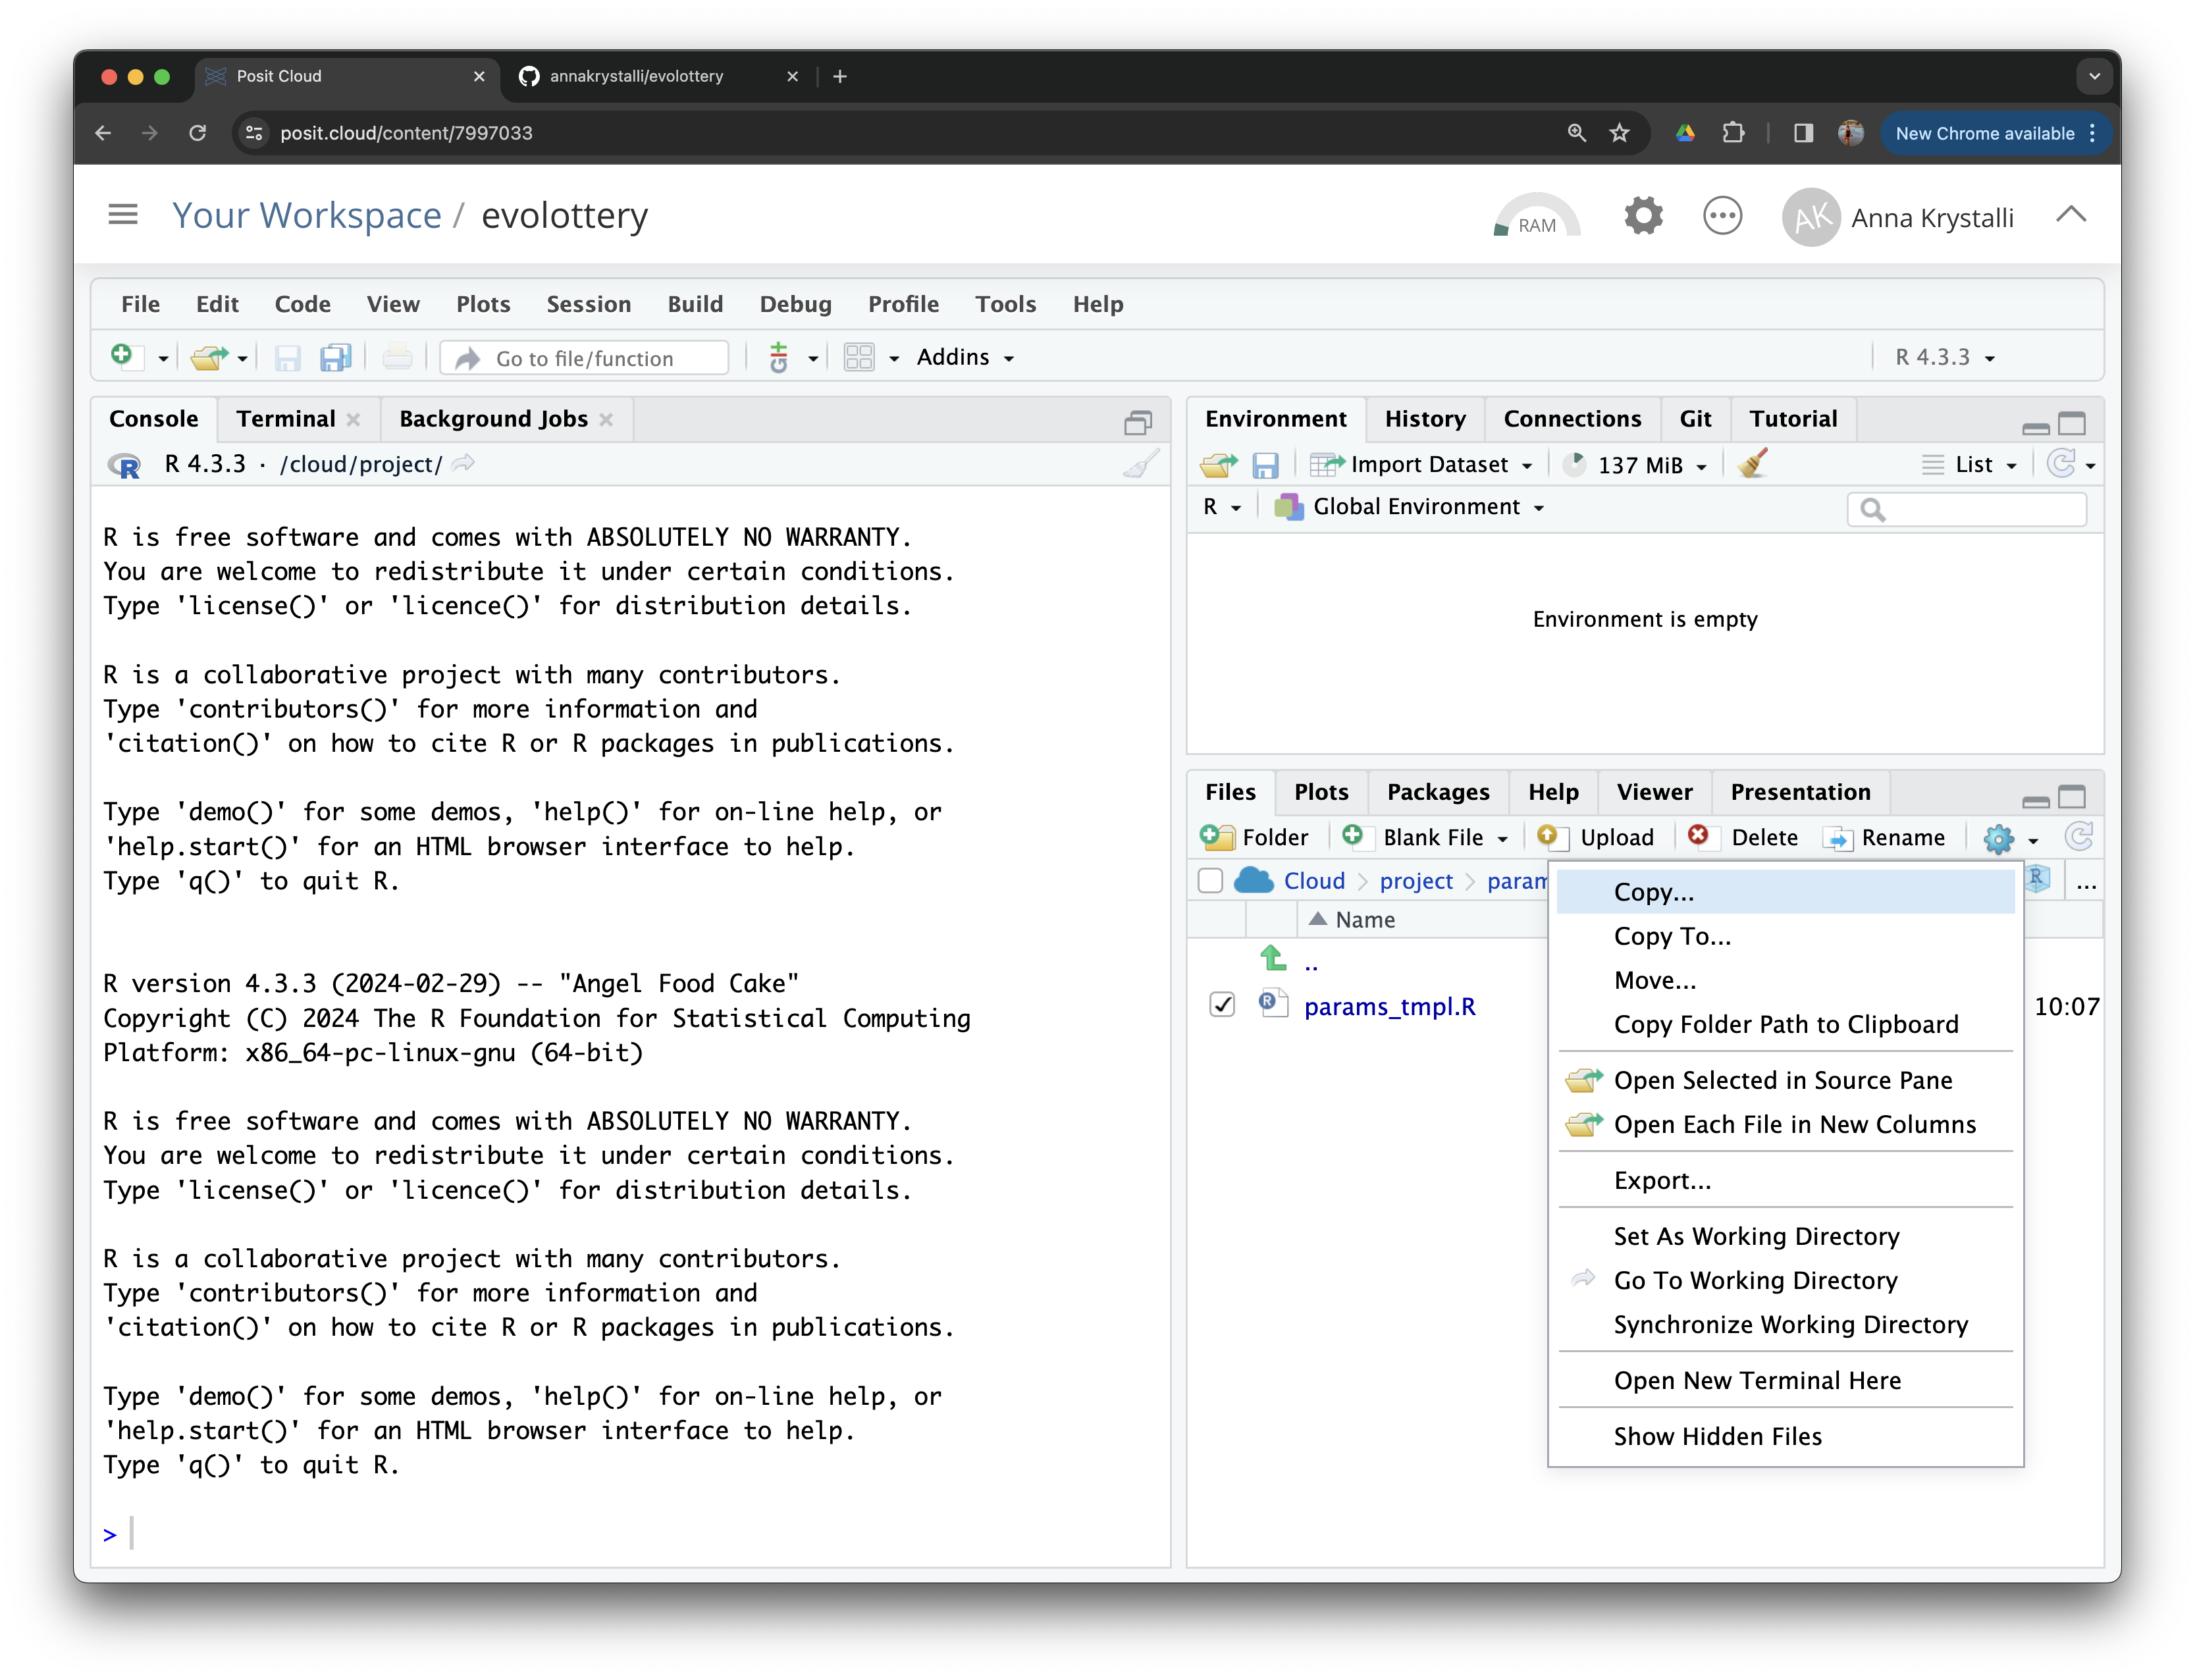2195x1680 pixels.
Task: Reload the browser page
Action: coord(197,132)
